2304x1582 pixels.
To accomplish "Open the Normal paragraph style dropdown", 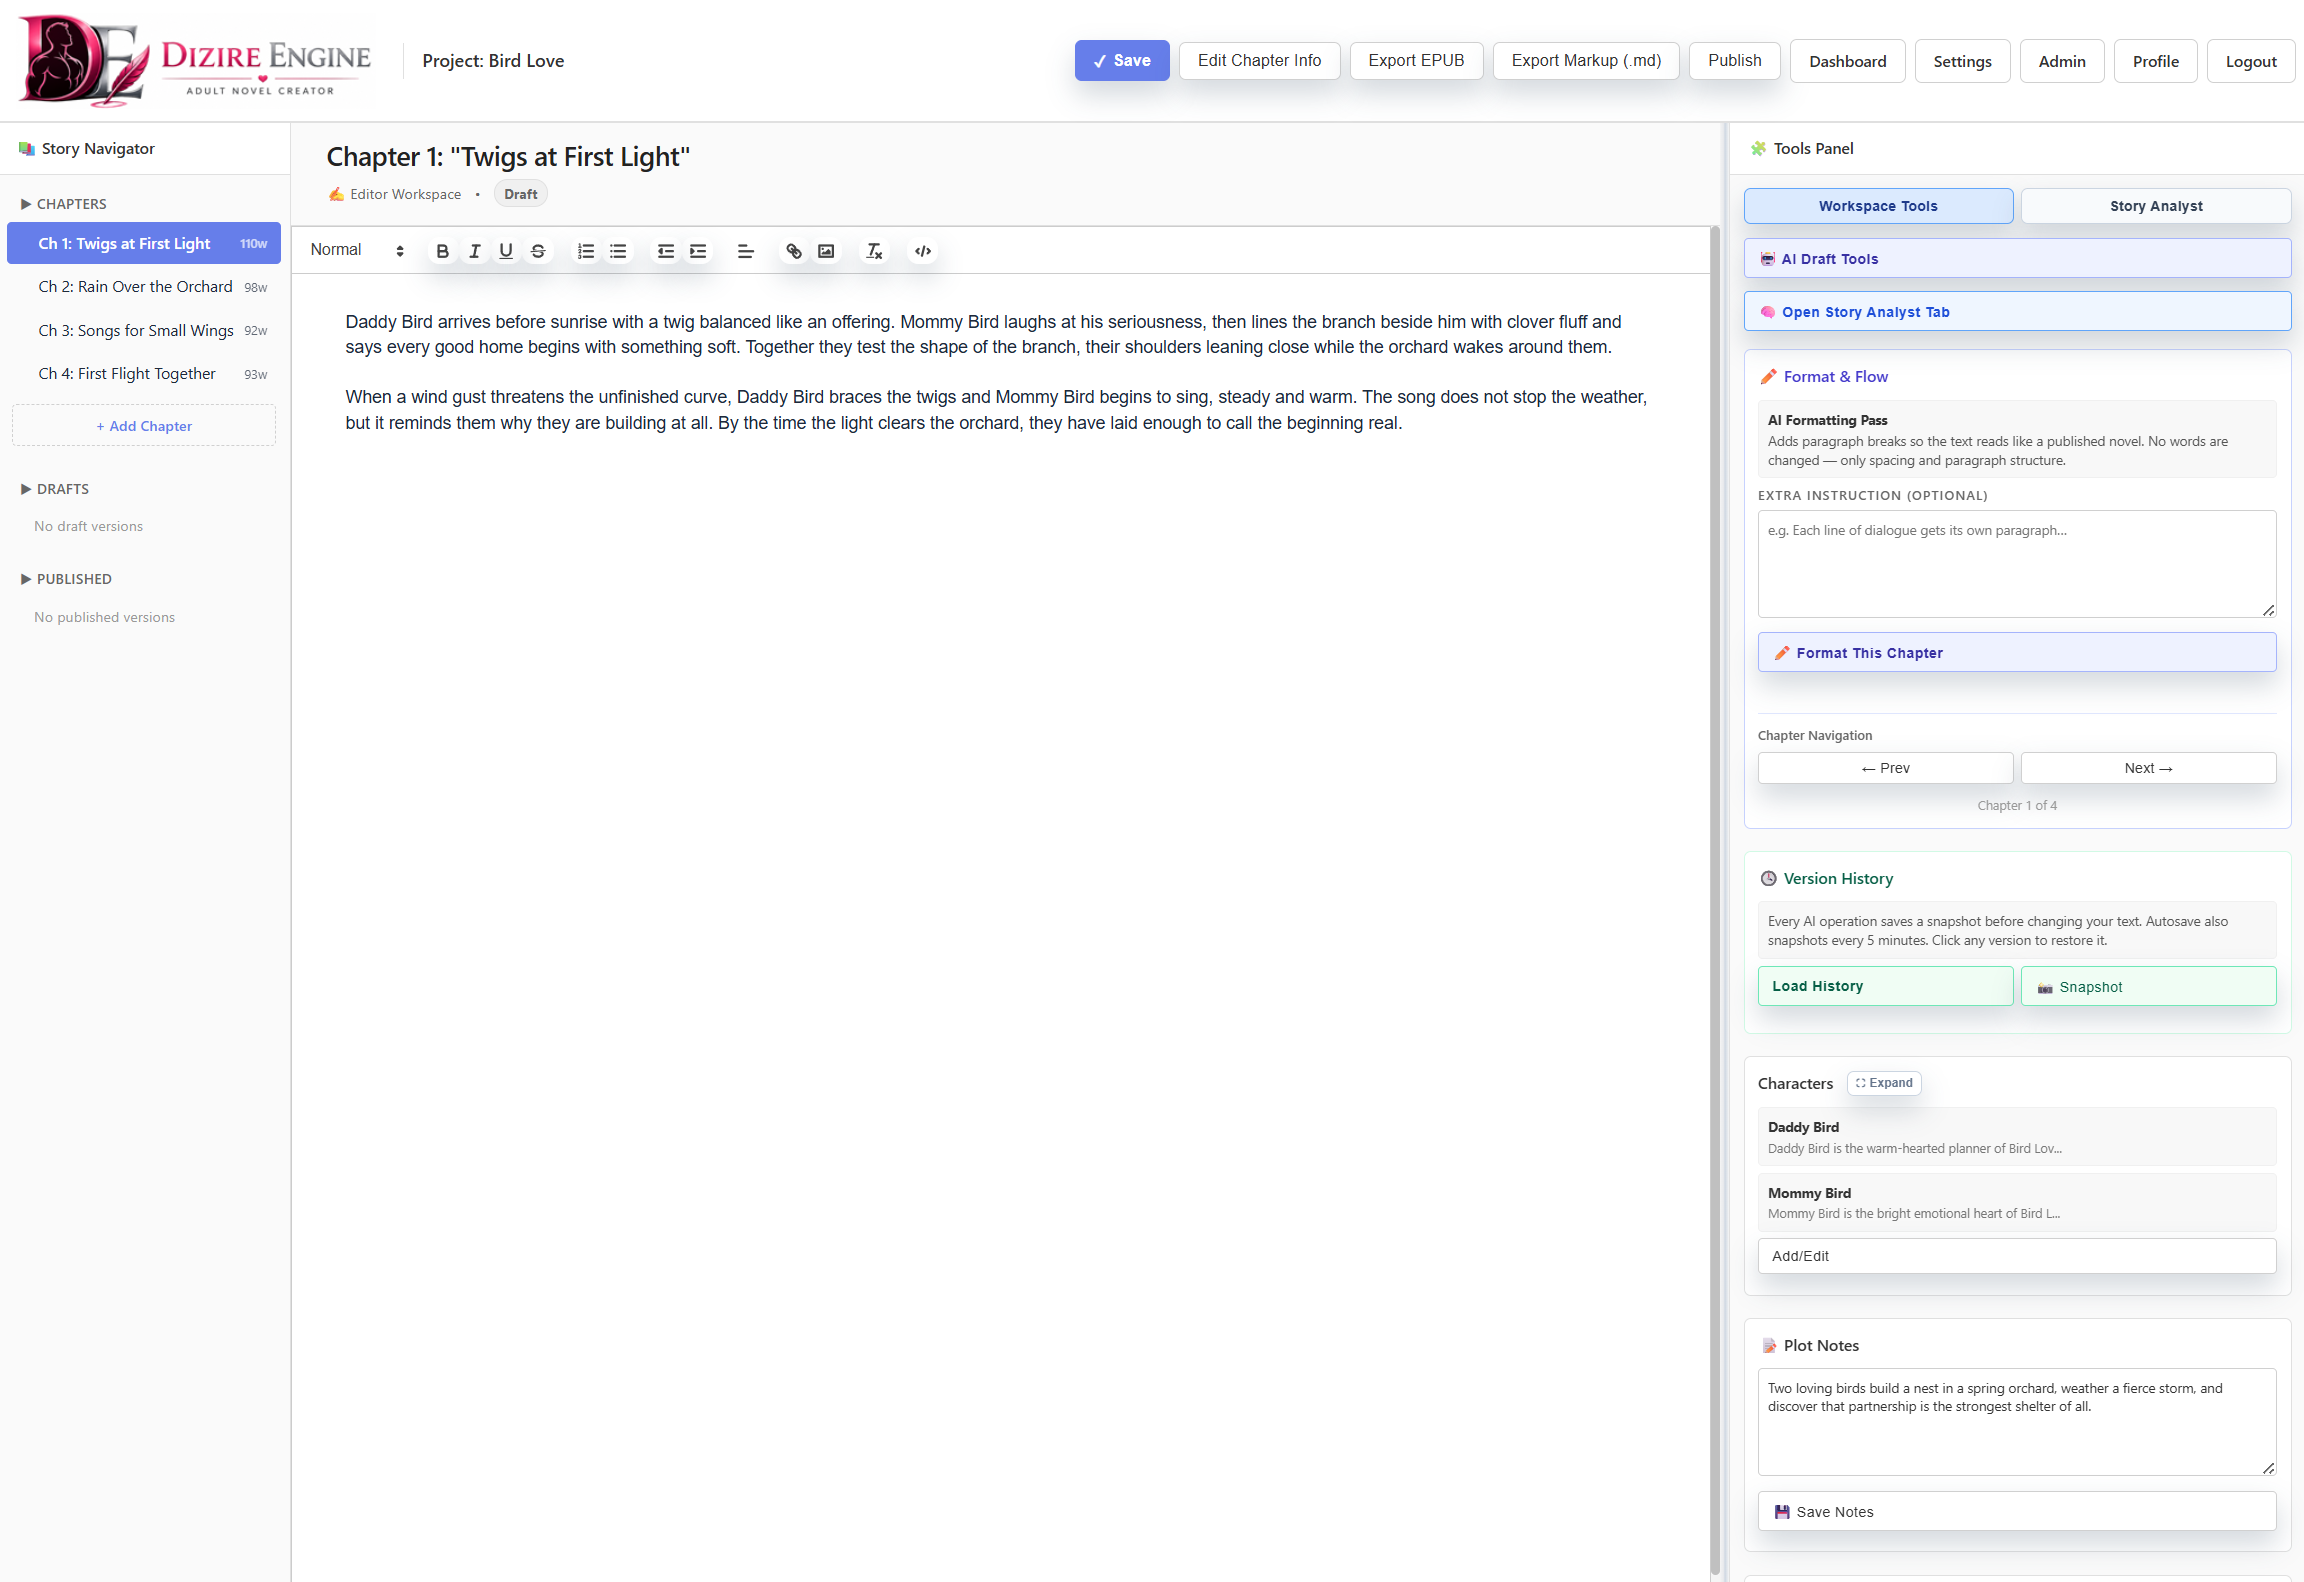I will point(357,250).
